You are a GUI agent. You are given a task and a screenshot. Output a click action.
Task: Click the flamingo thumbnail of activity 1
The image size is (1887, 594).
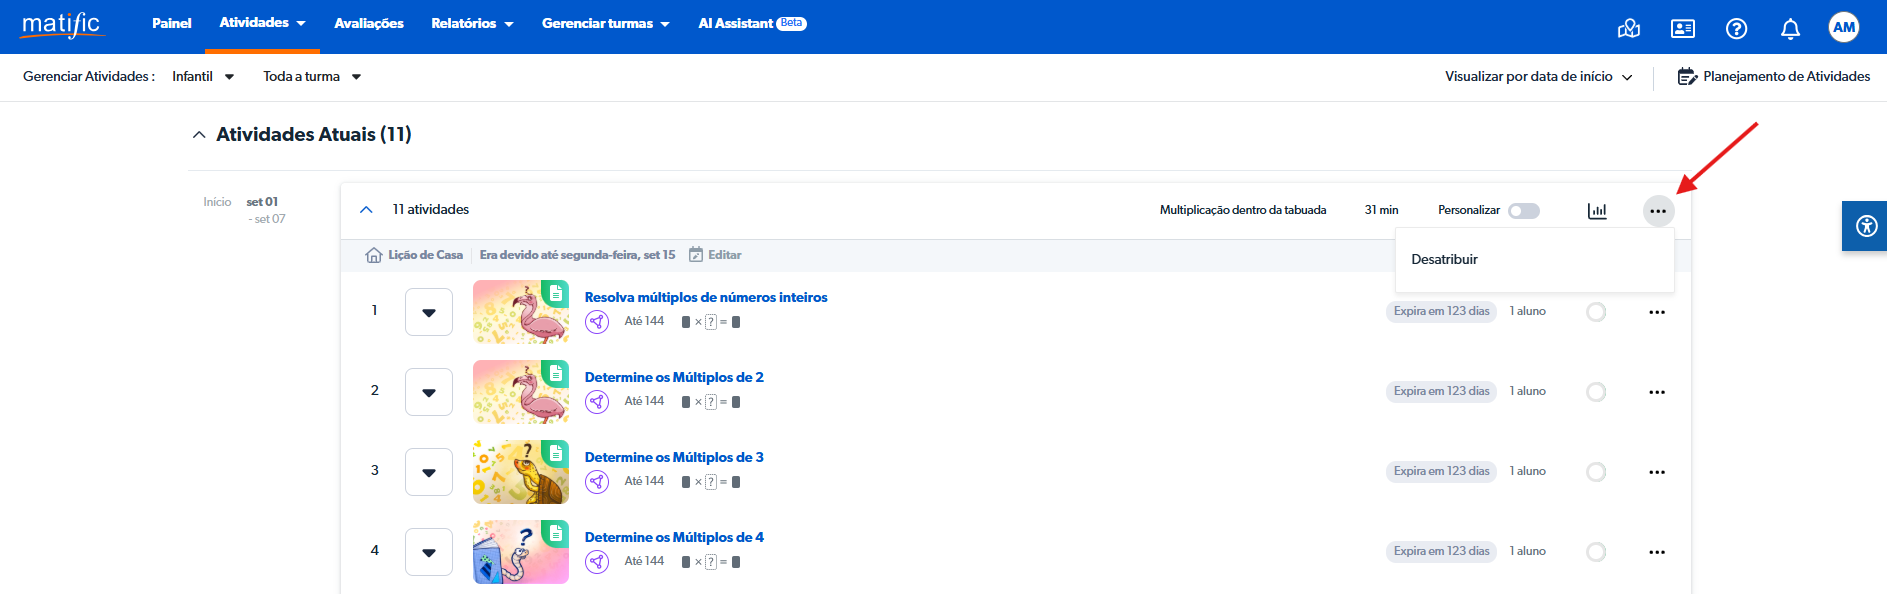pos(520,312)
